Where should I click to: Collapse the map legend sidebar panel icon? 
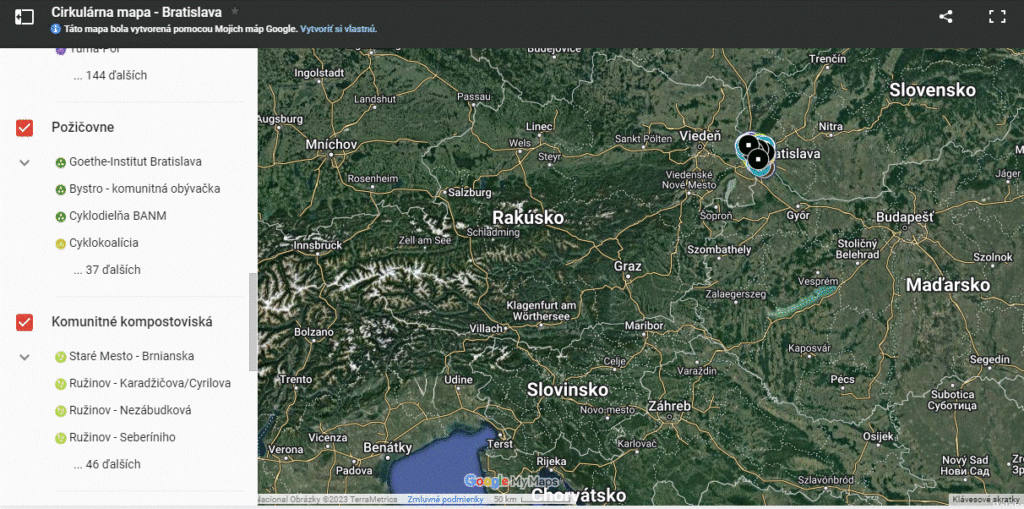coord(24,17)
